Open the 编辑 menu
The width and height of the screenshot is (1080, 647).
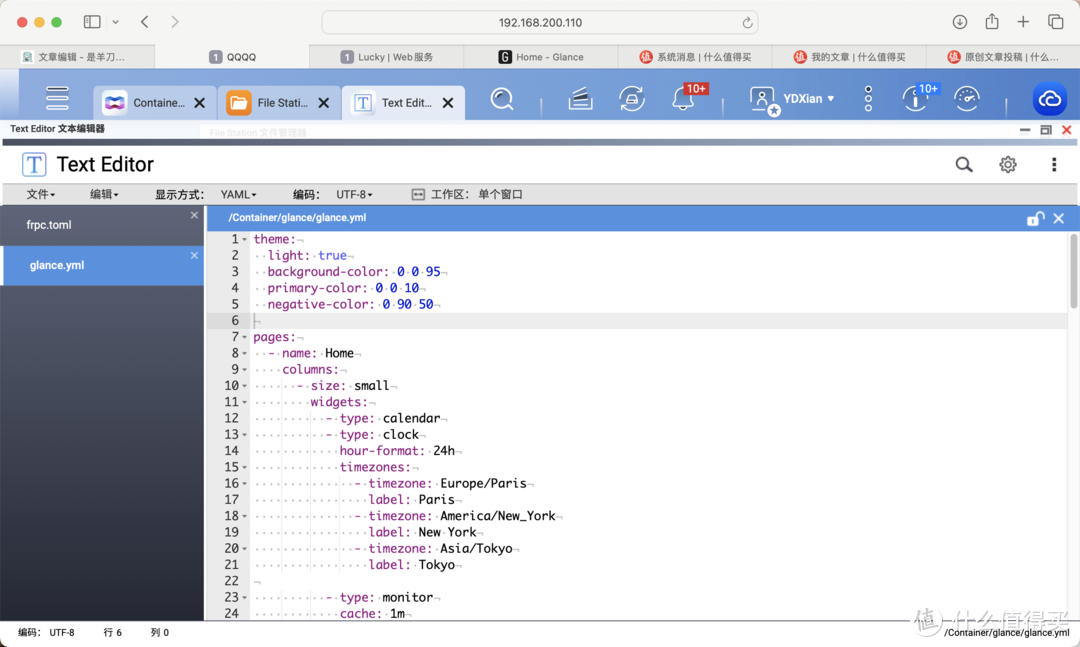point(104,195)
